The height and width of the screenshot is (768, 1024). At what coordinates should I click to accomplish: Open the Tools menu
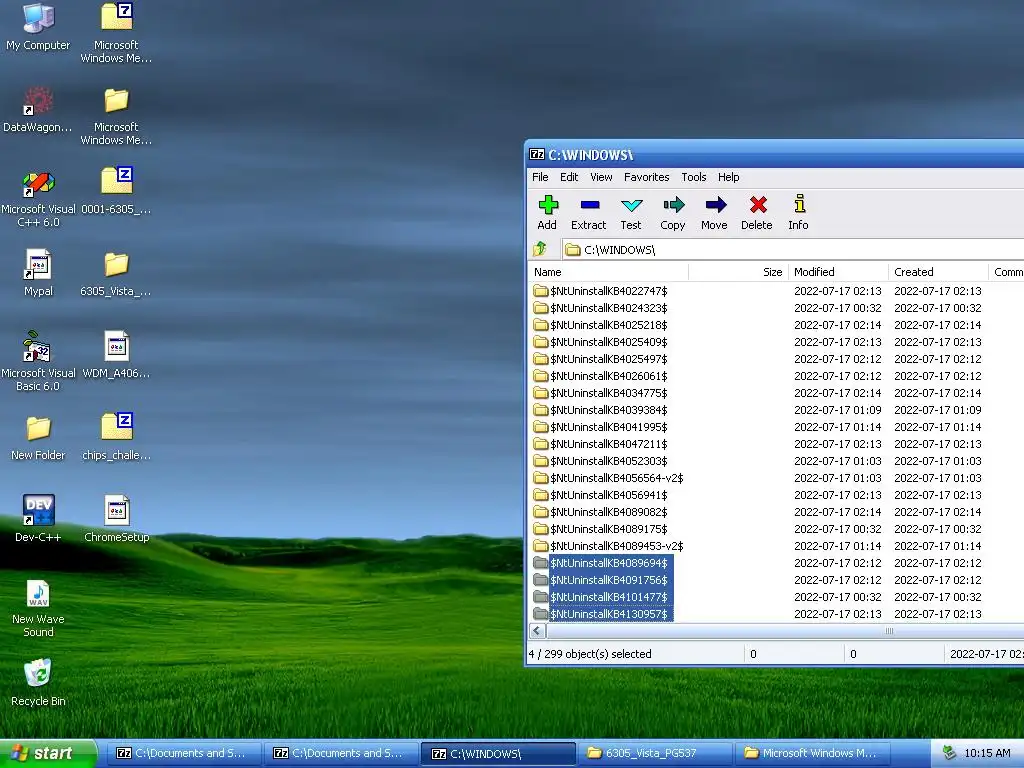pyautogui.click(x=694, y=177)
